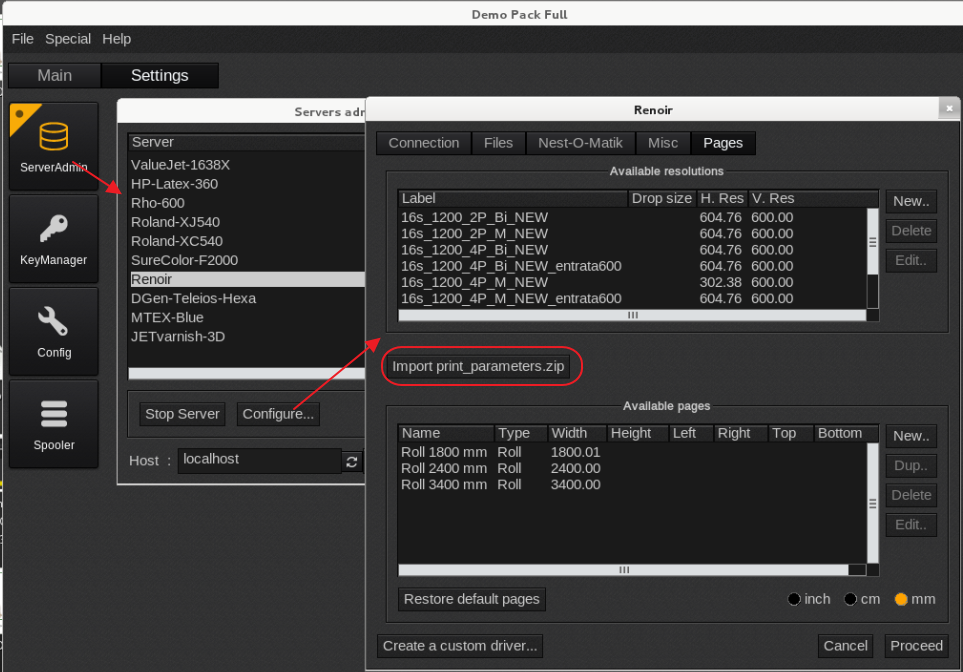Select the mm unit radio button
Viewport: 963px width, 672px height.
coord(900,599)
